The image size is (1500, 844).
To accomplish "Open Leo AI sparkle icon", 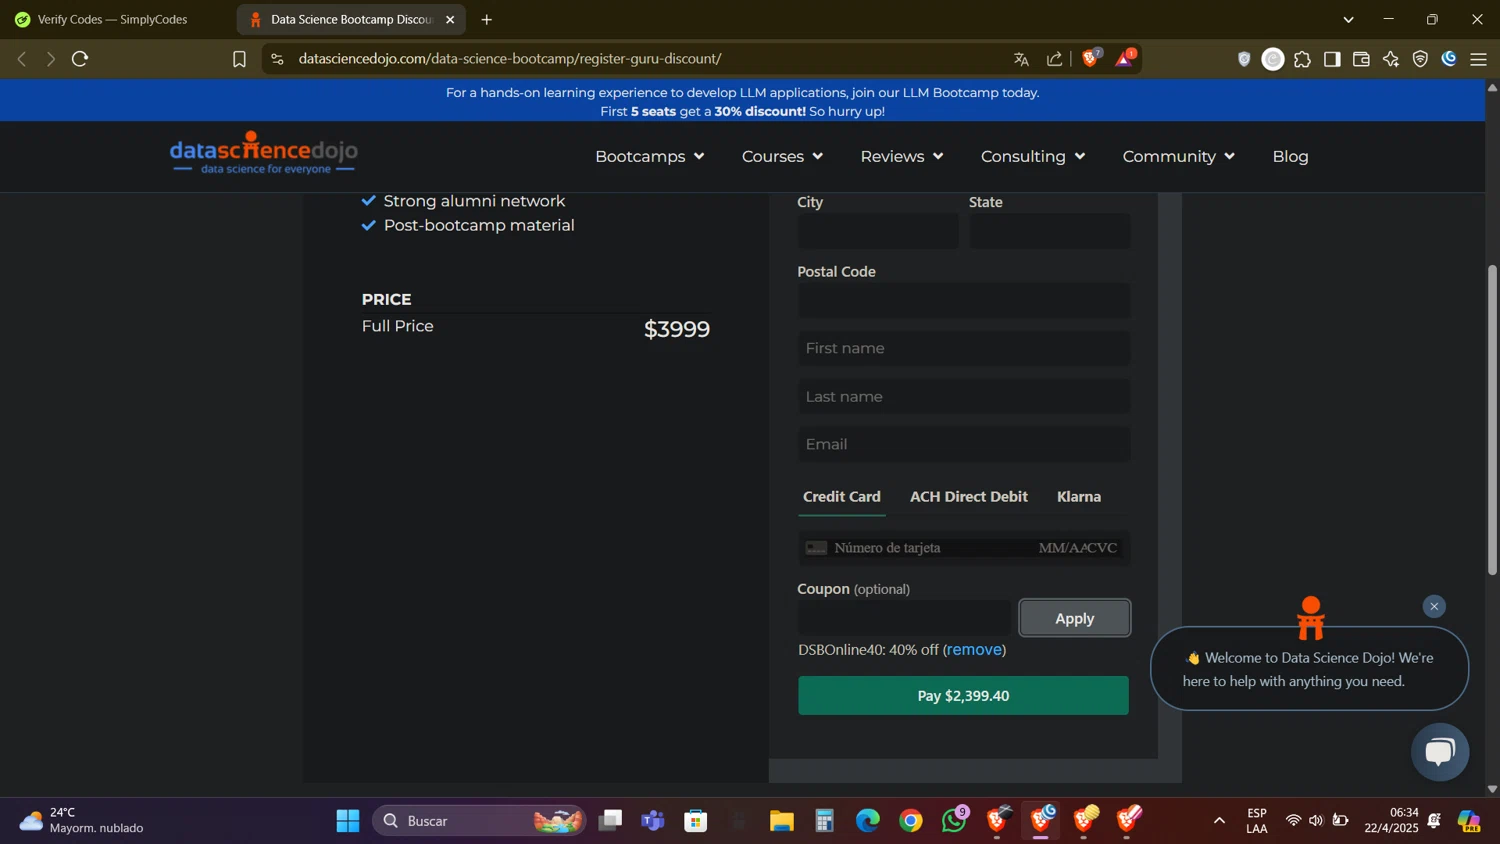I will tap(1391, 59).
